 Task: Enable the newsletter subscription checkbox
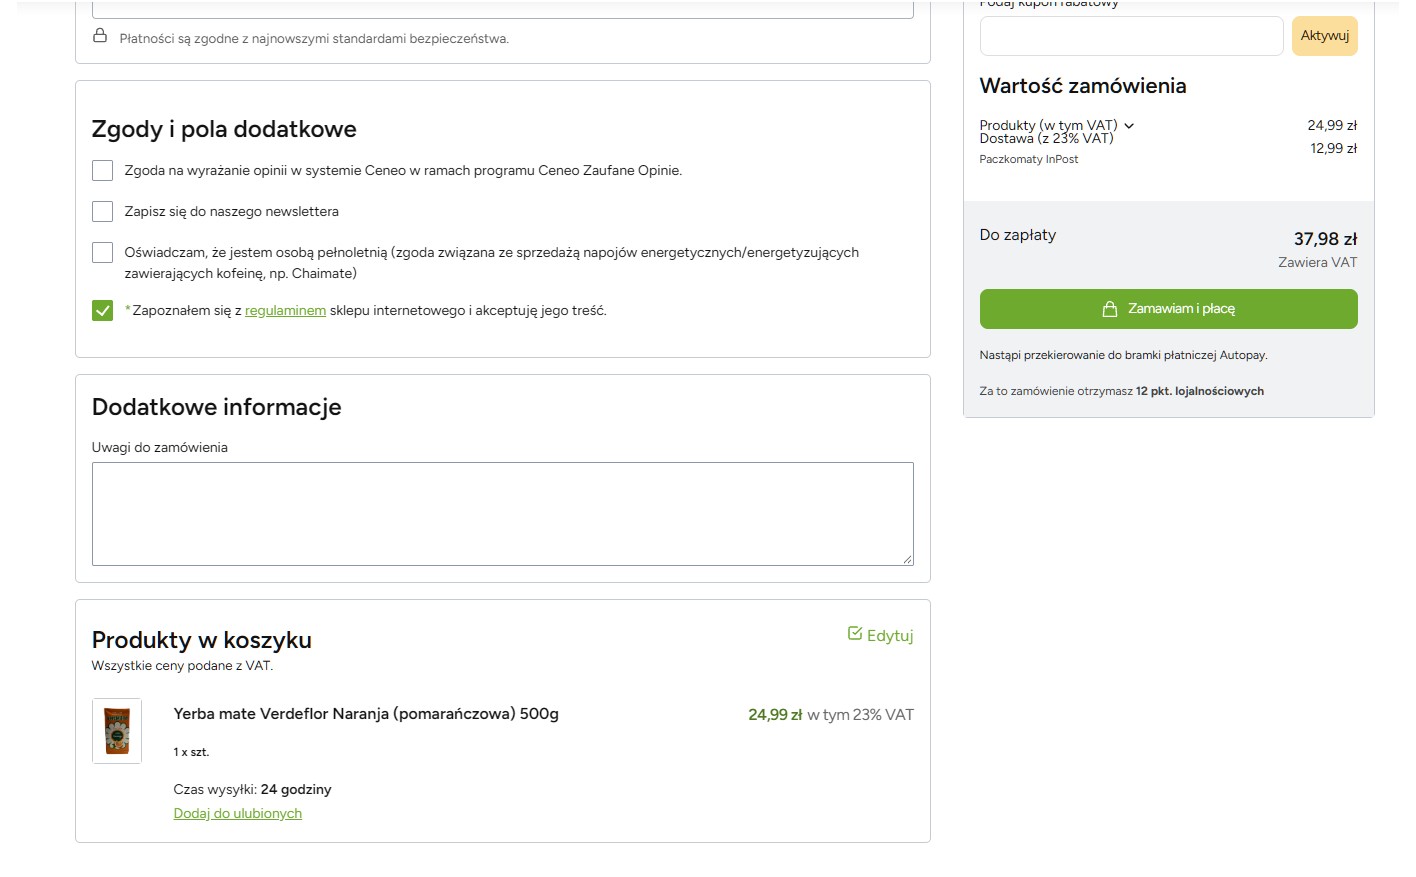coord(102,211)
